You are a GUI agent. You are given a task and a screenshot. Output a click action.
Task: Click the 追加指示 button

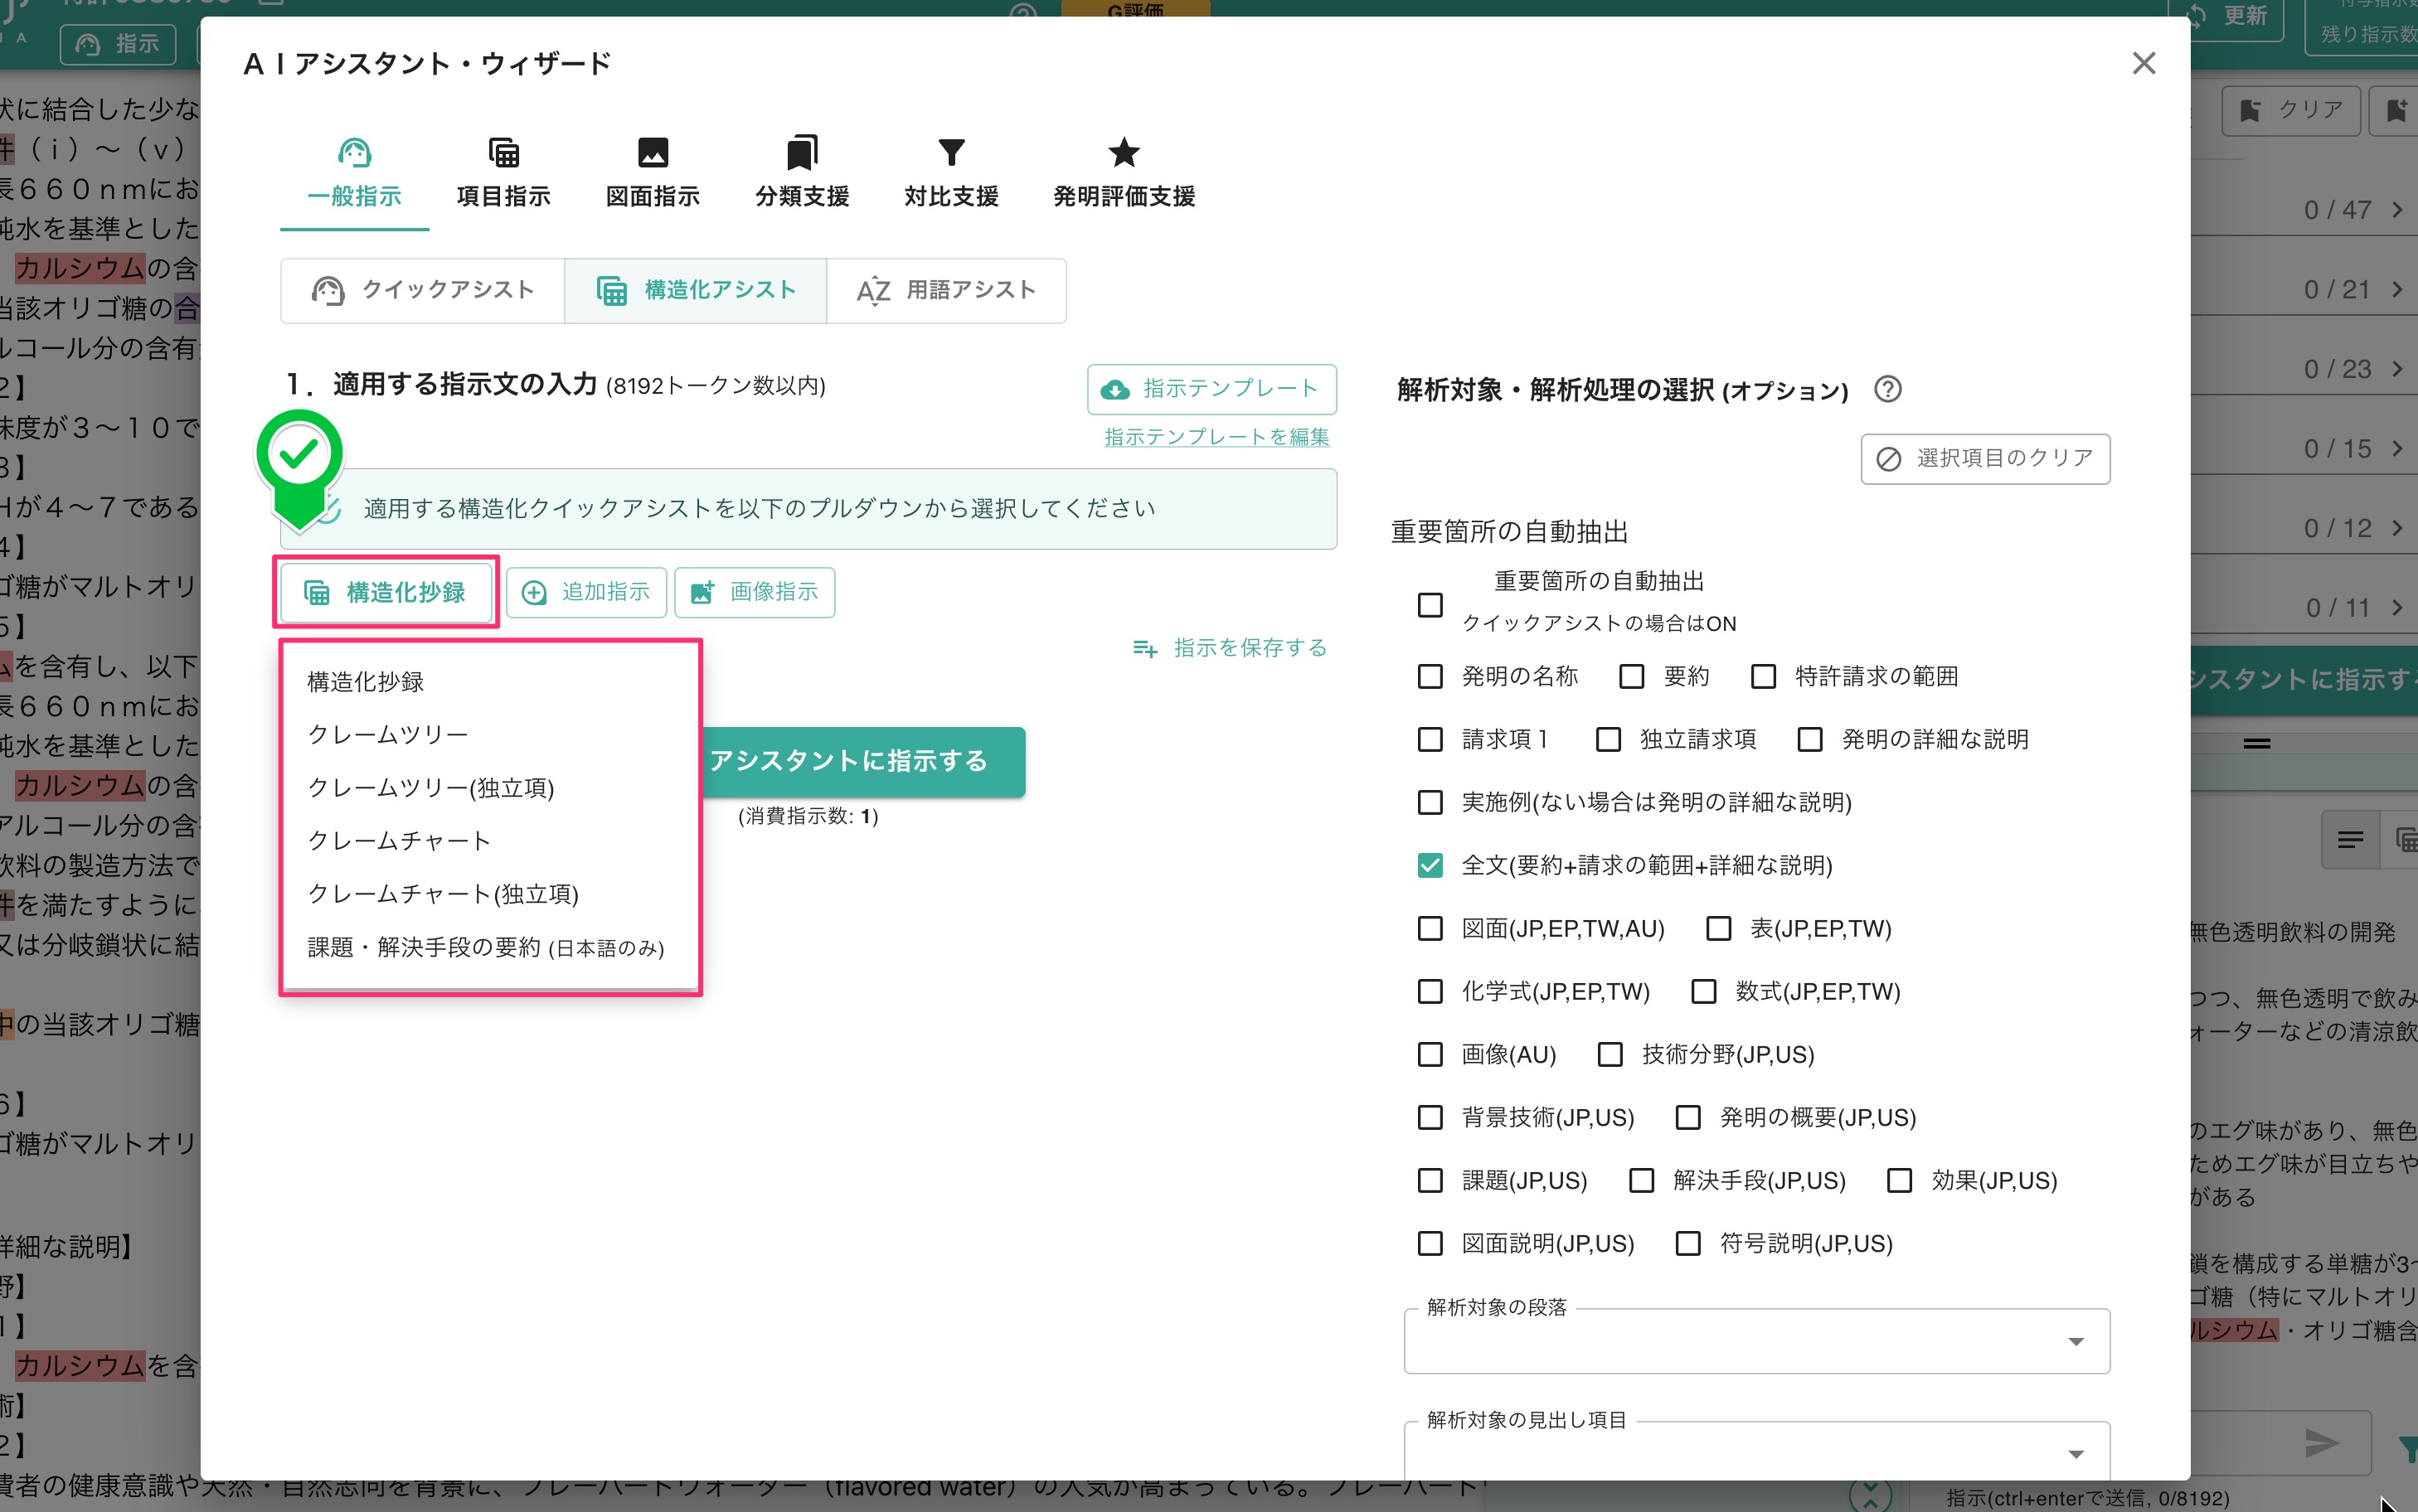tap(586, 592)
